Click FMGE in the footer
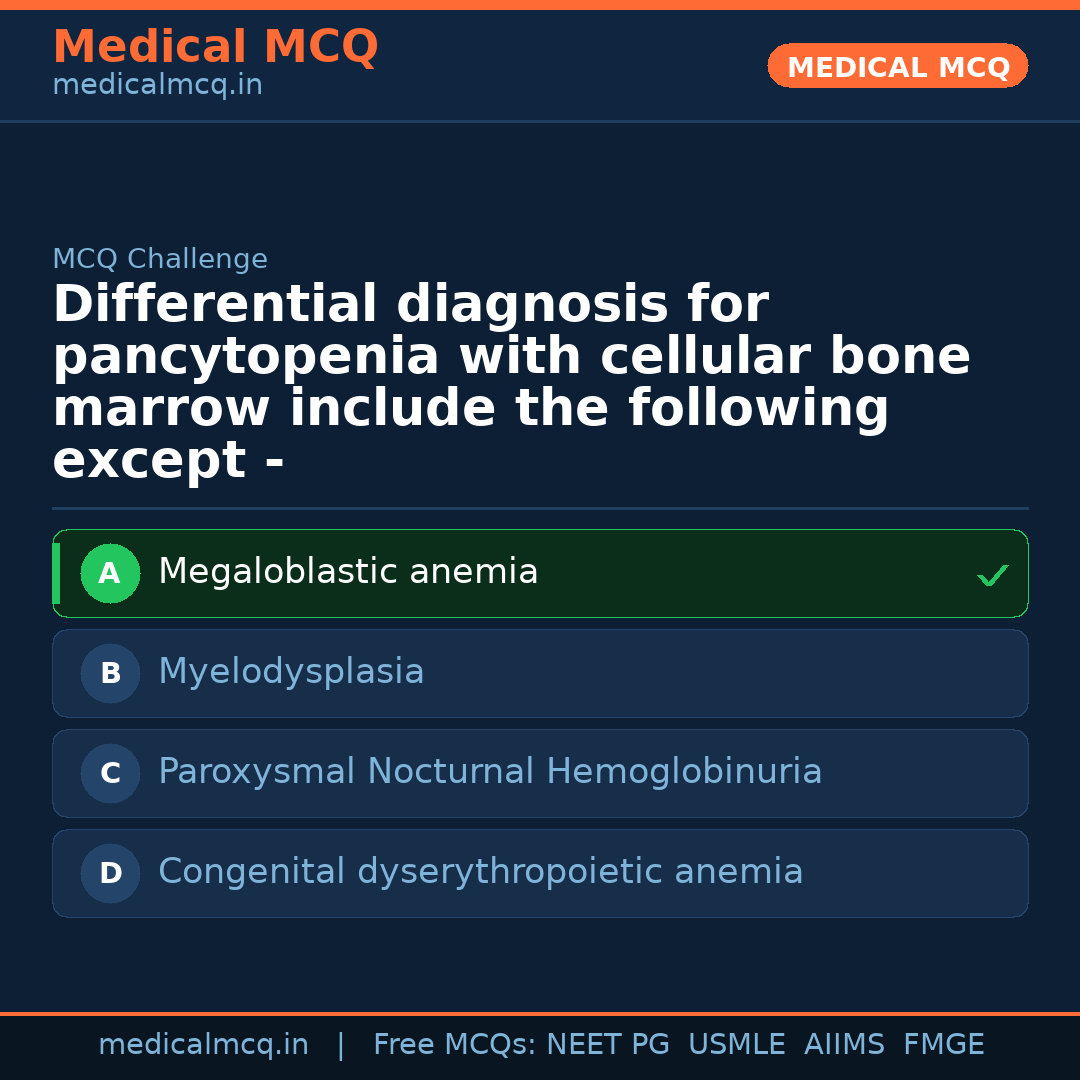 click(x=943, y=1045)
